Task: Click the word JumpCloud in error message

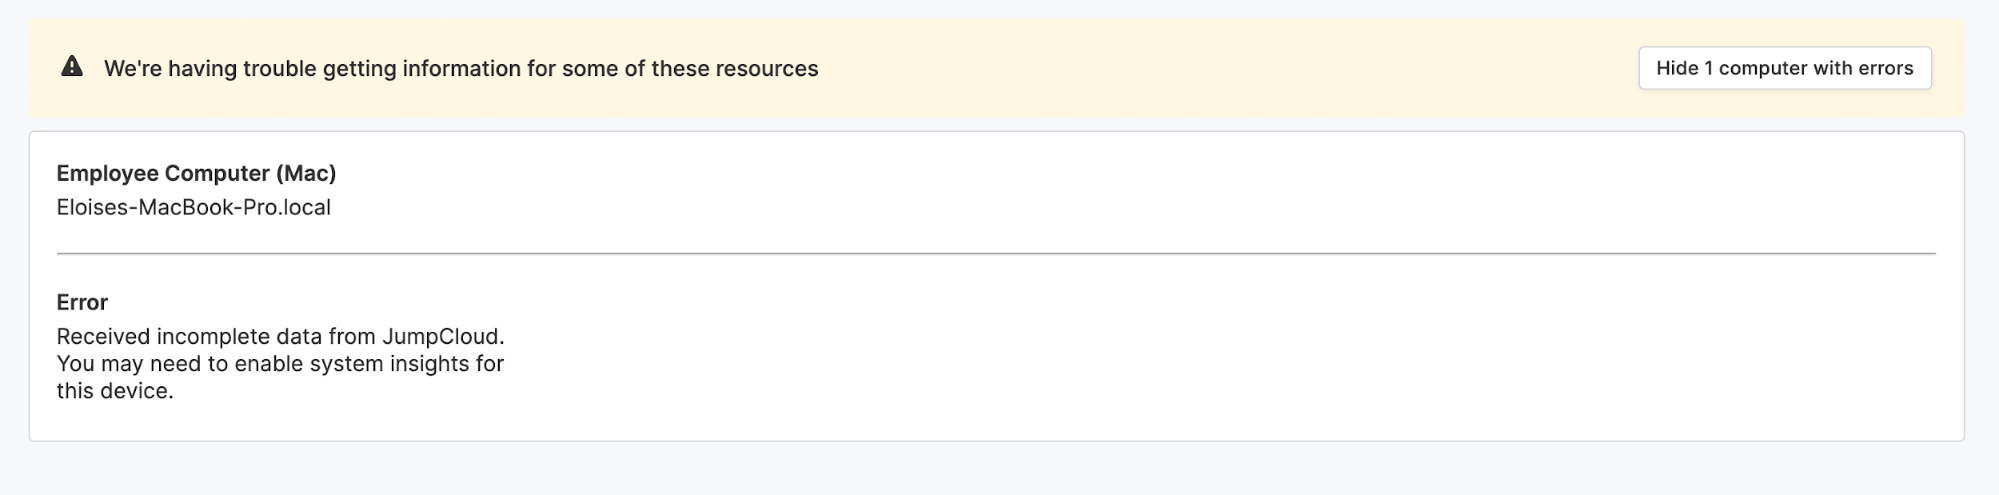Action: coord(442,336)
